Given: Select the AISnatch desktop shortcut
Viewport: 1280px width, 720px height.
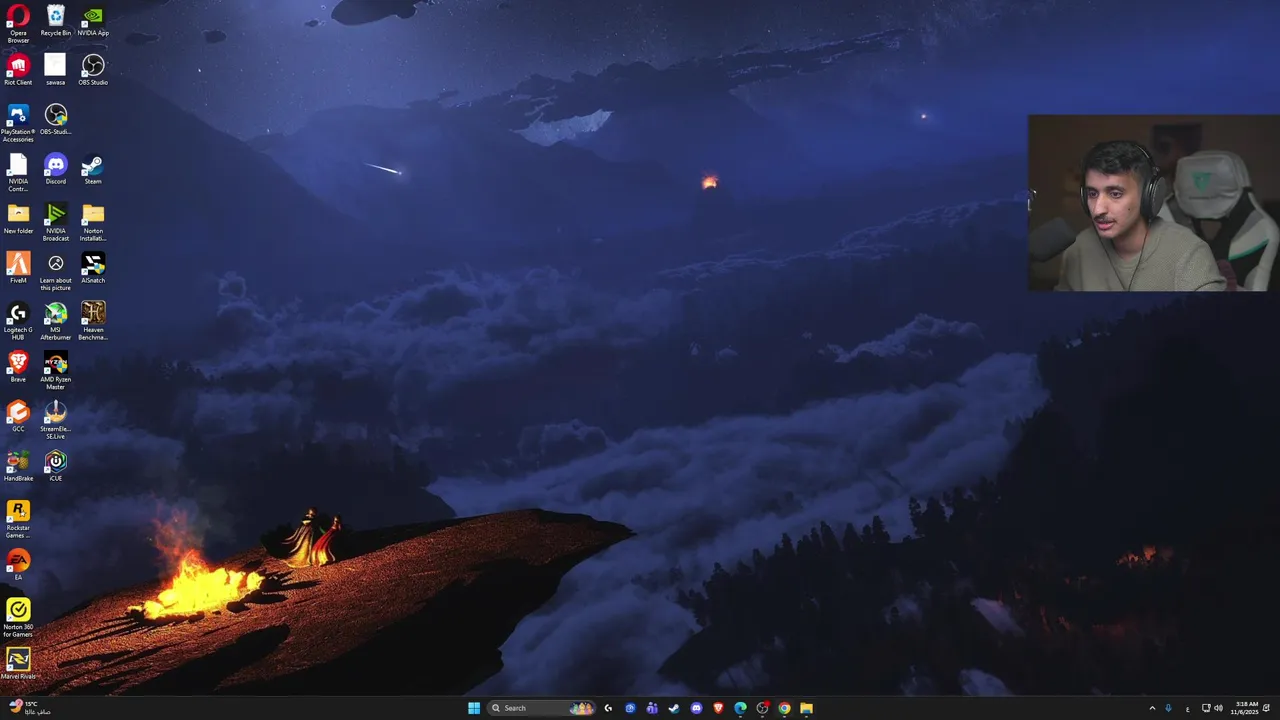Looking at the screenshot, I should tap(93, 268).
